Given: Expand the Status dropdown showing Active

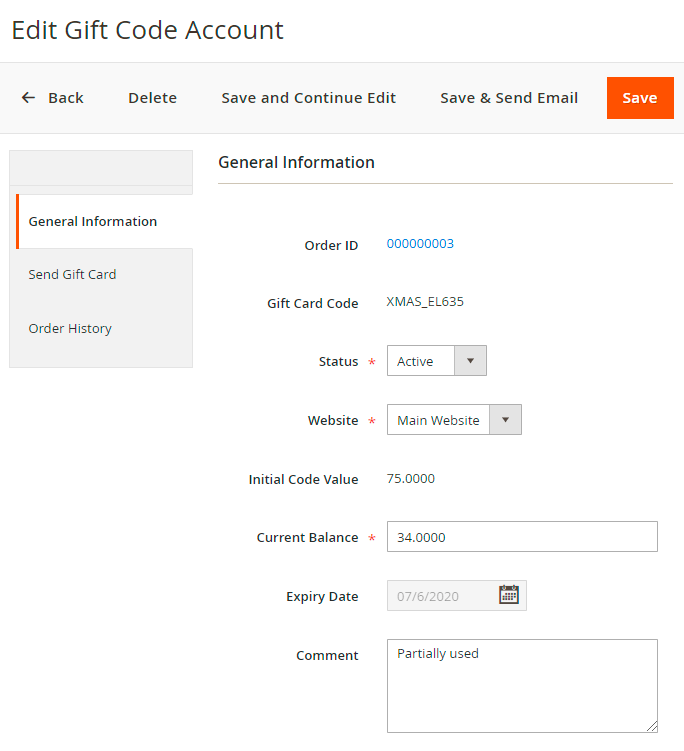Looking at the screenshot, I should coord(436,361).
